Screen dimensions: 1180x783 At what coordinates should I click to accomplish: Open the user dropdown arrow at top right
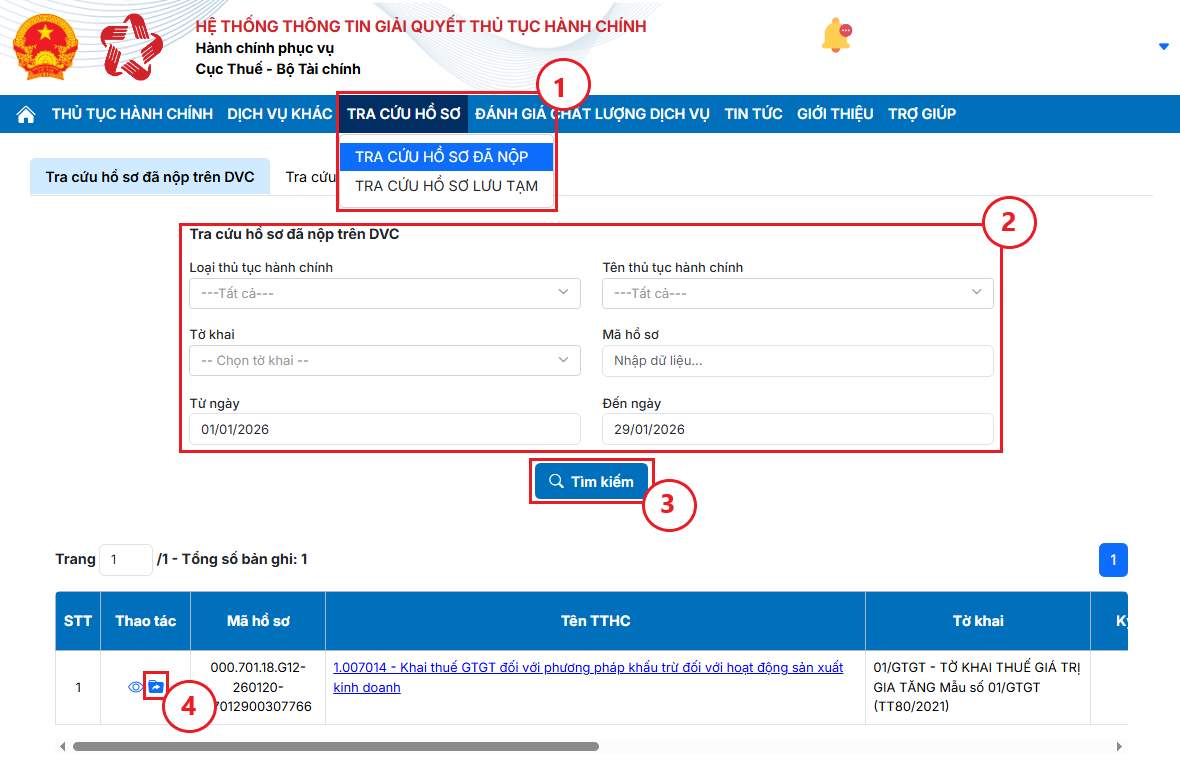pyautogui.click(x=1163, y=46)
